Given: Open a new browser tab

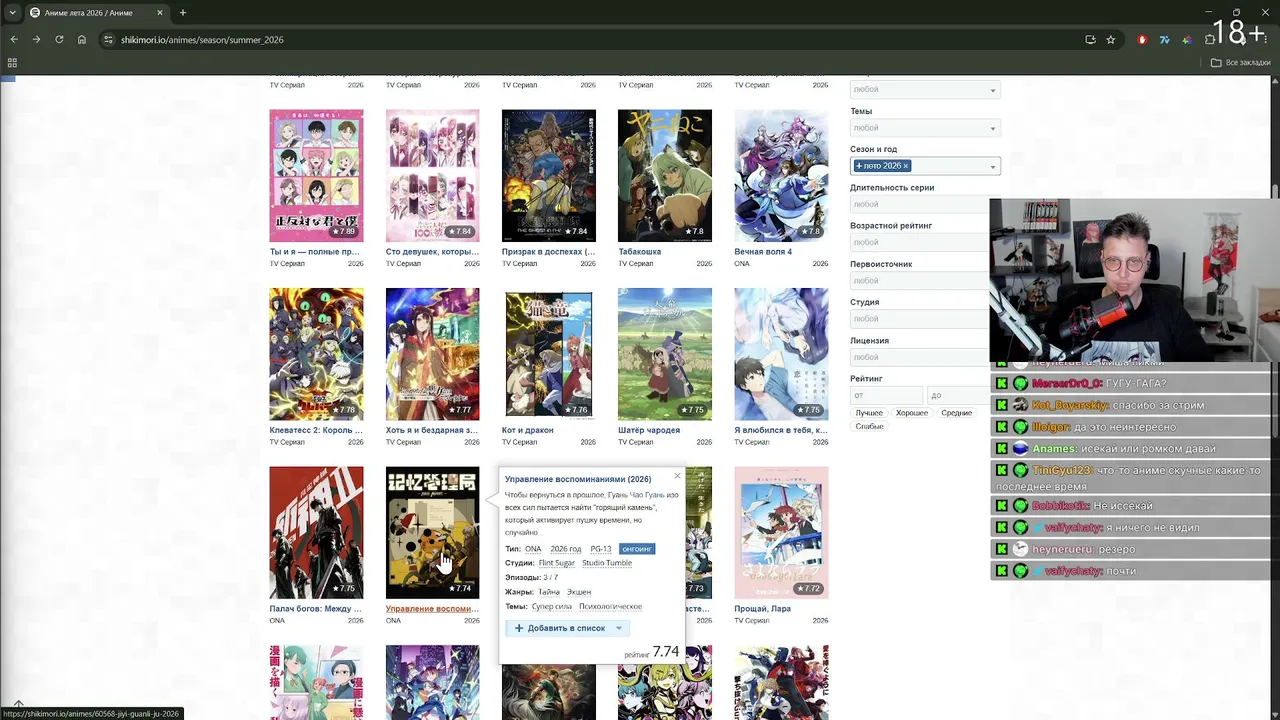Looking at the screenshot, I should 182,13.
